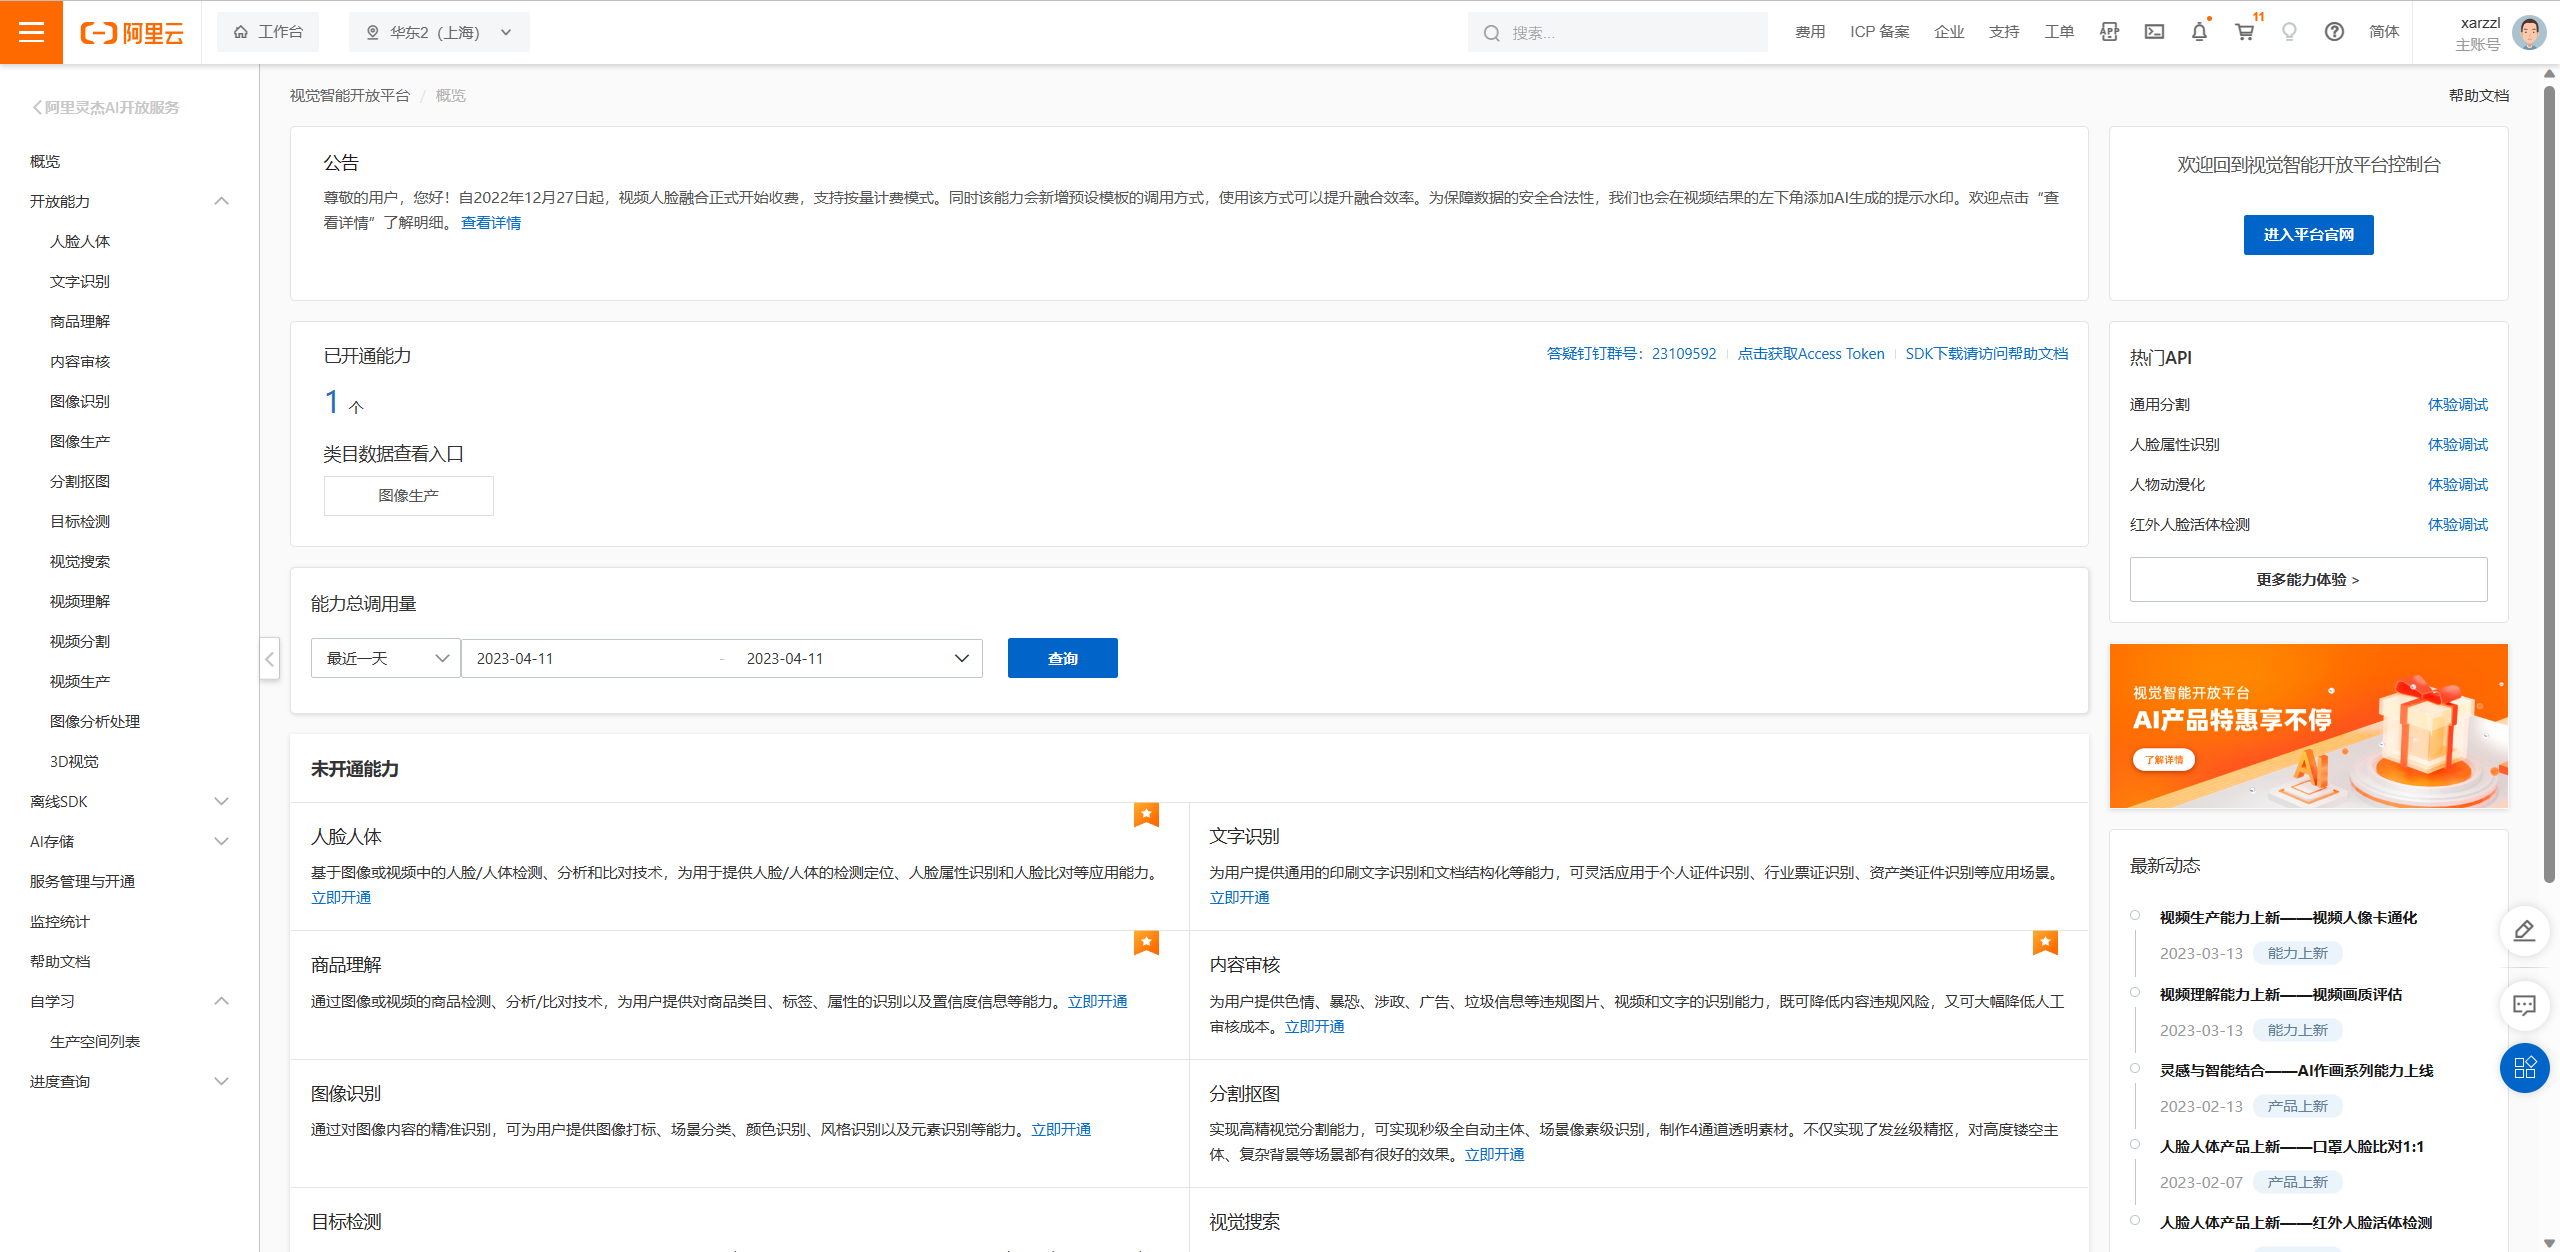
Task: Go back via 阿里灵杰AI开放服务 arrow
Action: coord(105,107)
